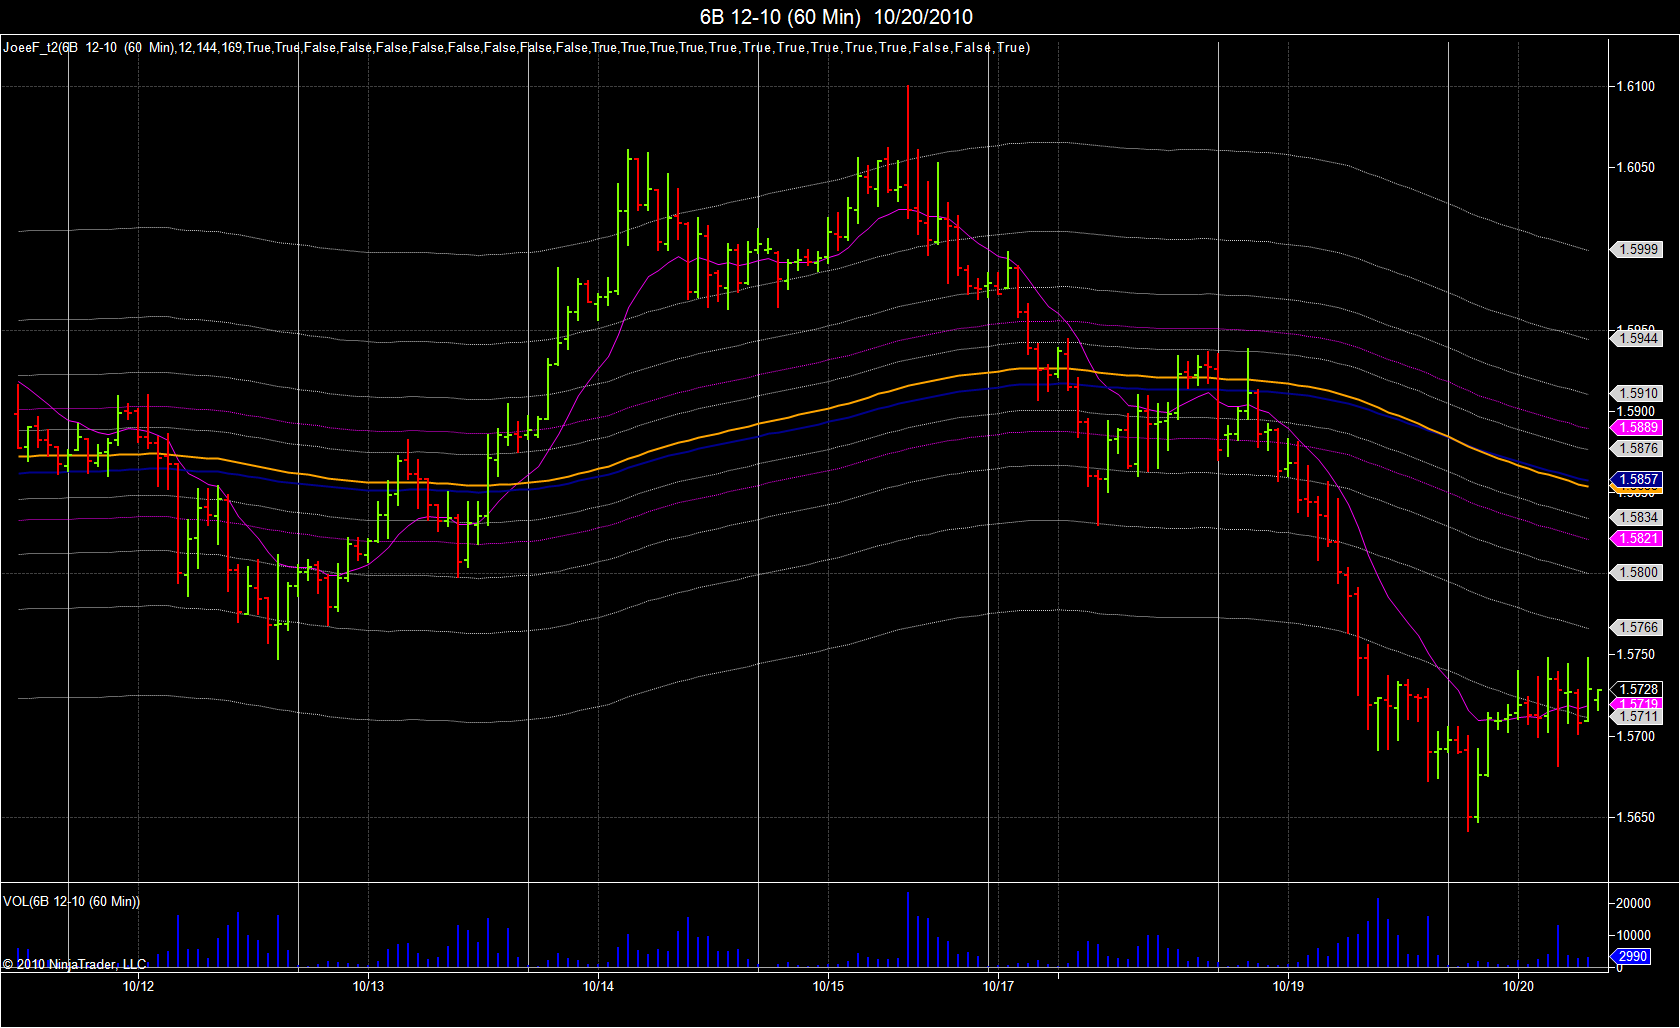1680x1028 pixels.
Task: Select the 1.5728 price marker
Action: coord(1637,689)
